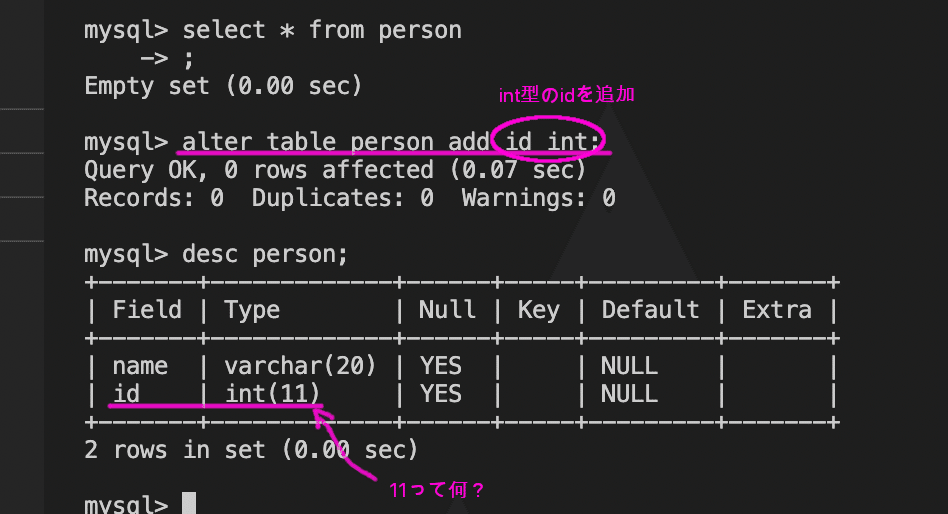
Task: Click the 'Extra' column header
Action: (777, 310)
